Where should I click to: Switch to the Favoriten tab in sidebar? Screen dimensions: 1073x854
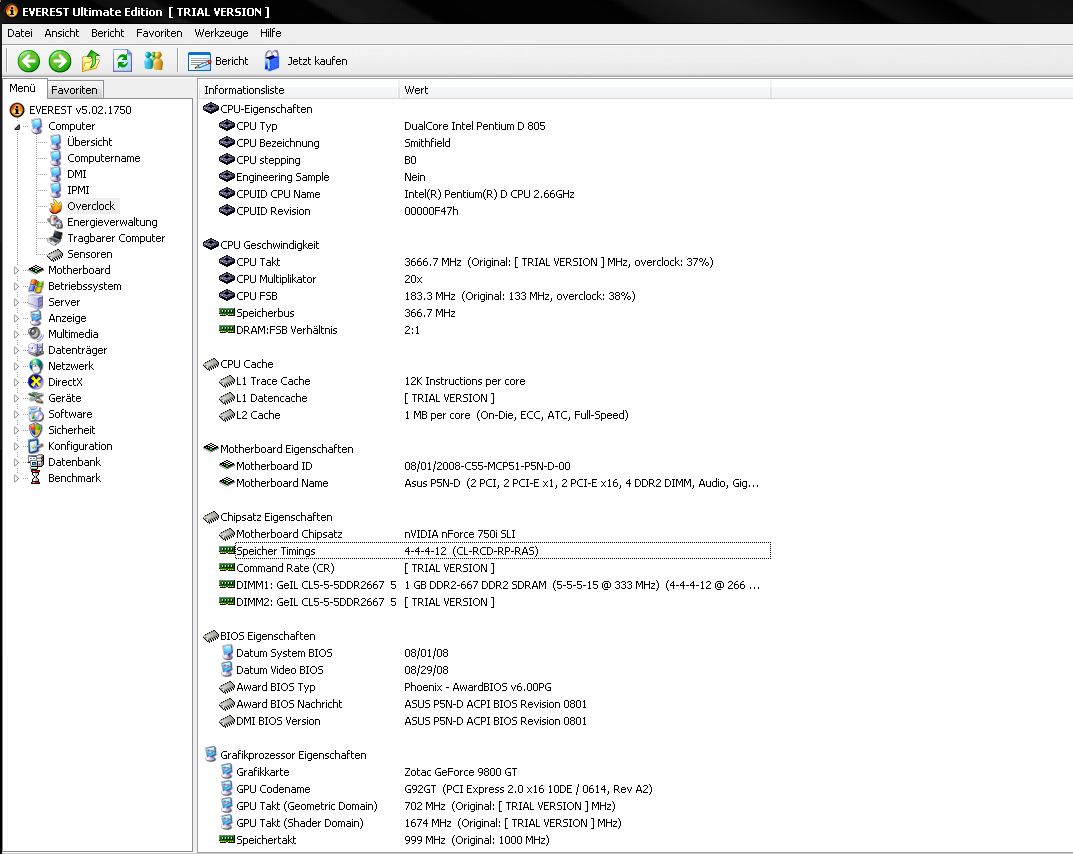(x=75, y=90)
